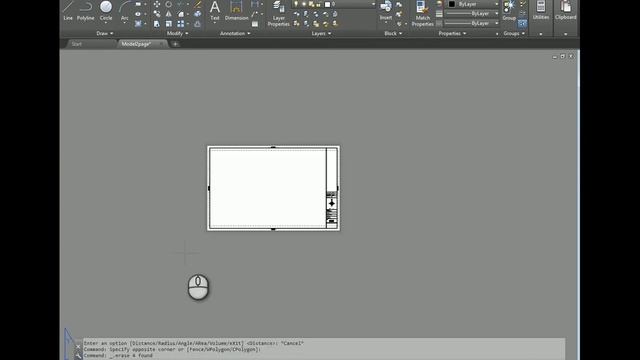Switch to the Start tab
Image resolution: width=640 pixels, height=360 pixels.
77,44
